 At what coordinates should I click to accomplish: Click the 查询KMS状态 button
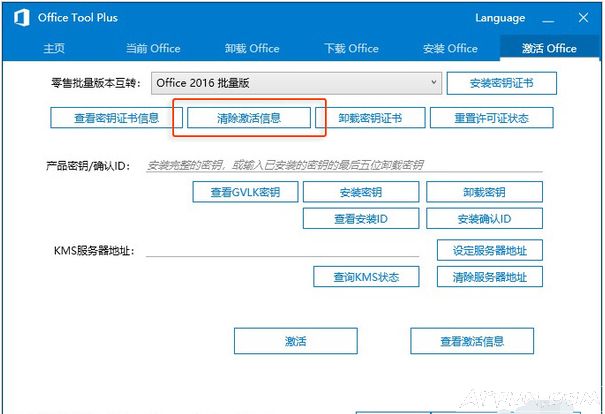pyautogui.click(x=366, y=277)
